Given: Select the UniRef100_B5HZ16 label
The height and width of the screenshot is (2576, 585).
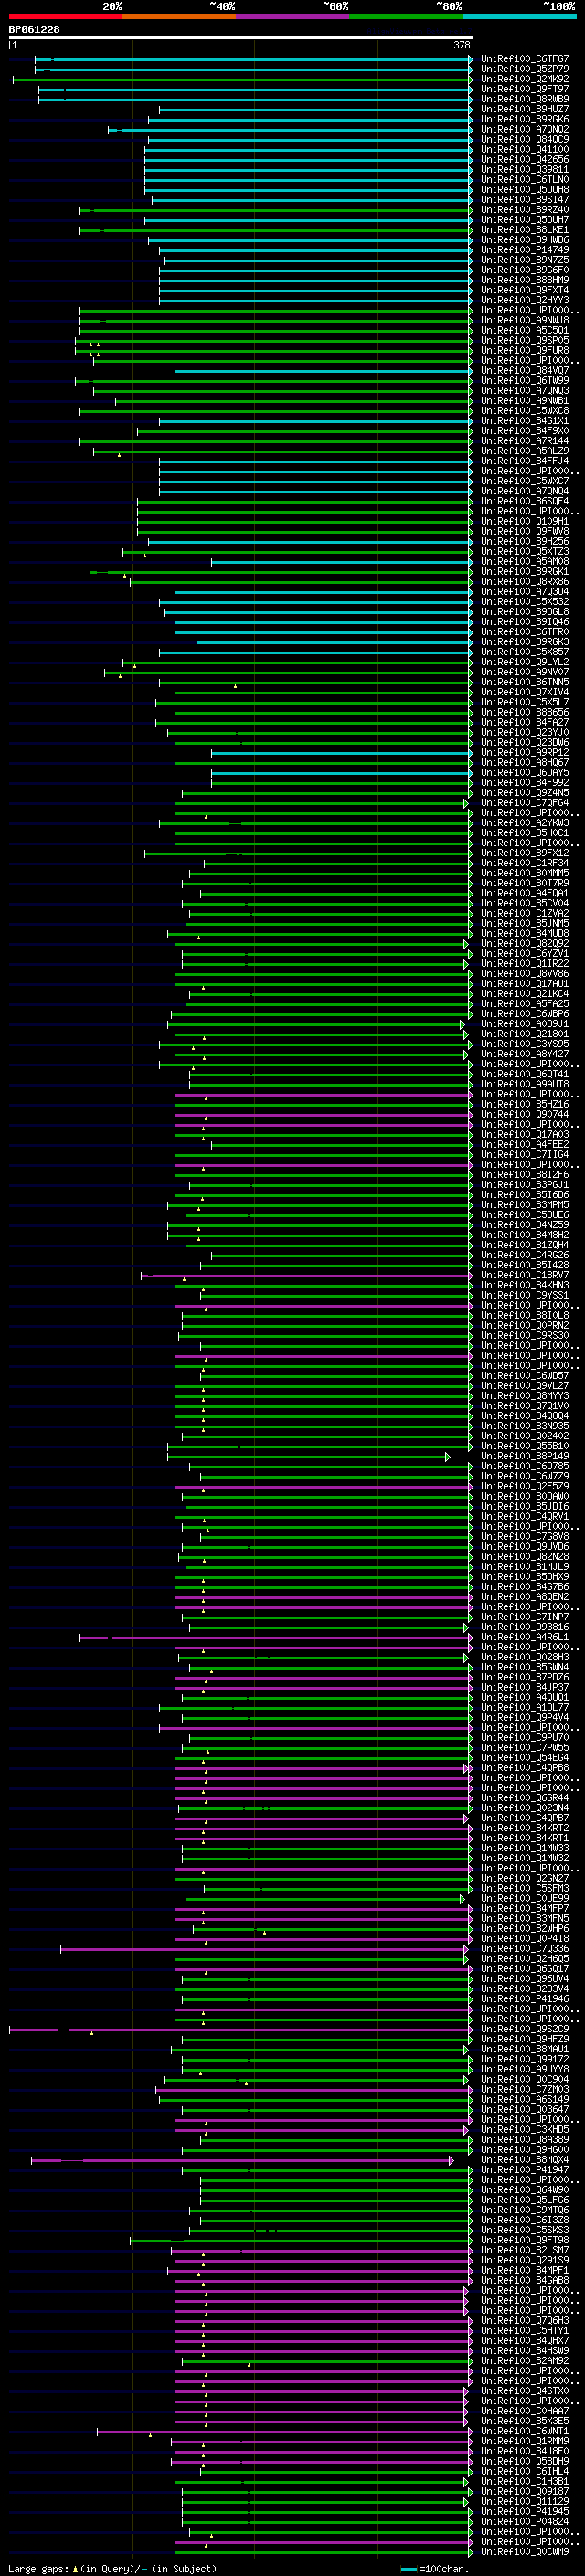Looking at the screenshot, I should (525, 1105).
